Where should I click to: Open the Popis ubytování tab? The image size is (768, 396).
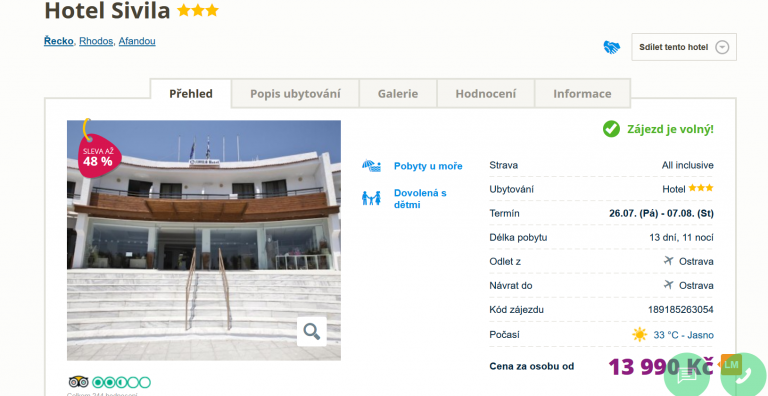(x=295, y=94)
